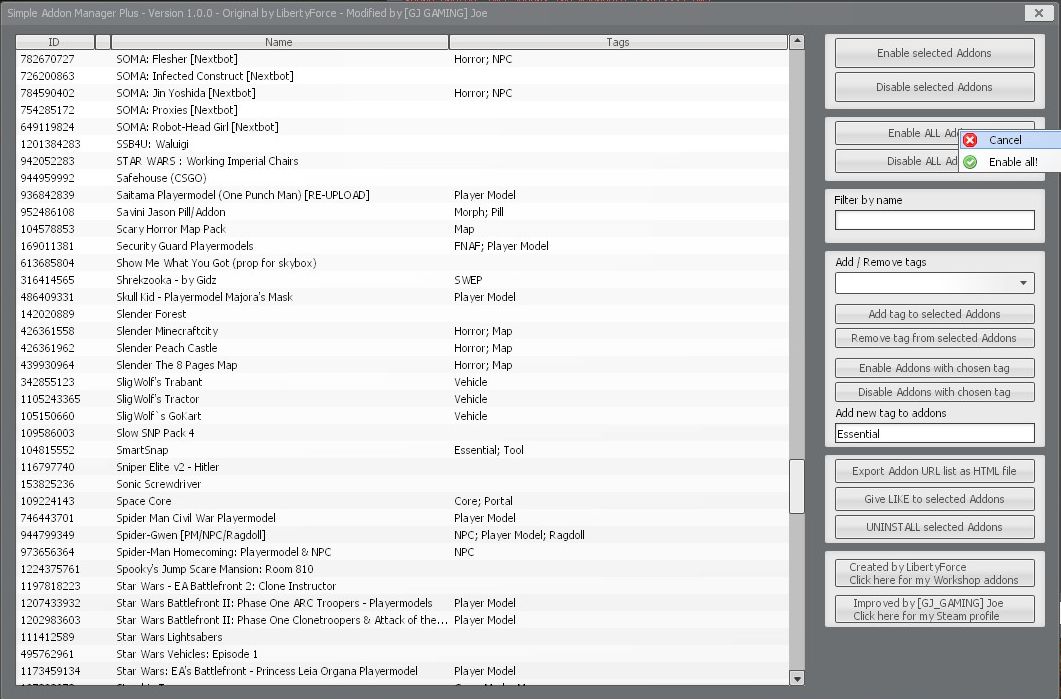Select 'Star Wars Vehicles: Episode 1' row
The width and height of the screenshot is (1061, 699).
point(402,654)
